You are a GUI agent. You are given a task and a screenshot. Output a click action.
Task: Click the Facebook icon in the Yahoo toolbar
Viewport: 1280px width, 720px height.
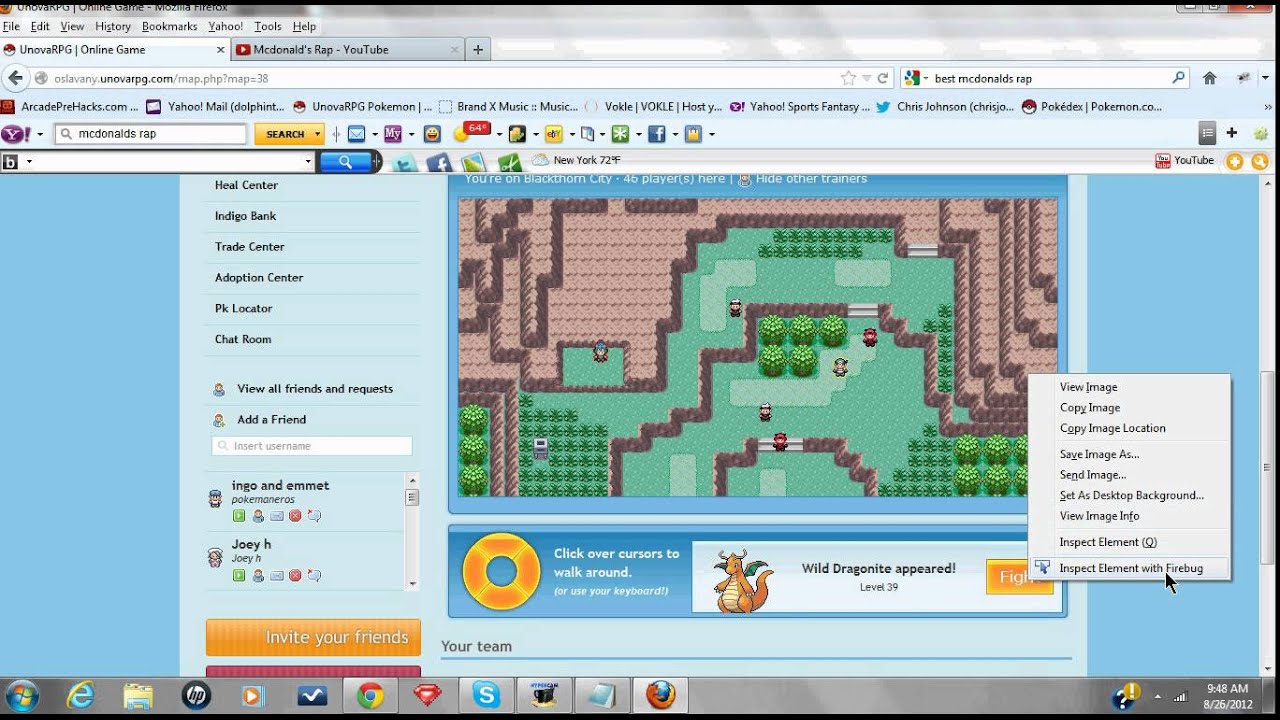(657, 133)
